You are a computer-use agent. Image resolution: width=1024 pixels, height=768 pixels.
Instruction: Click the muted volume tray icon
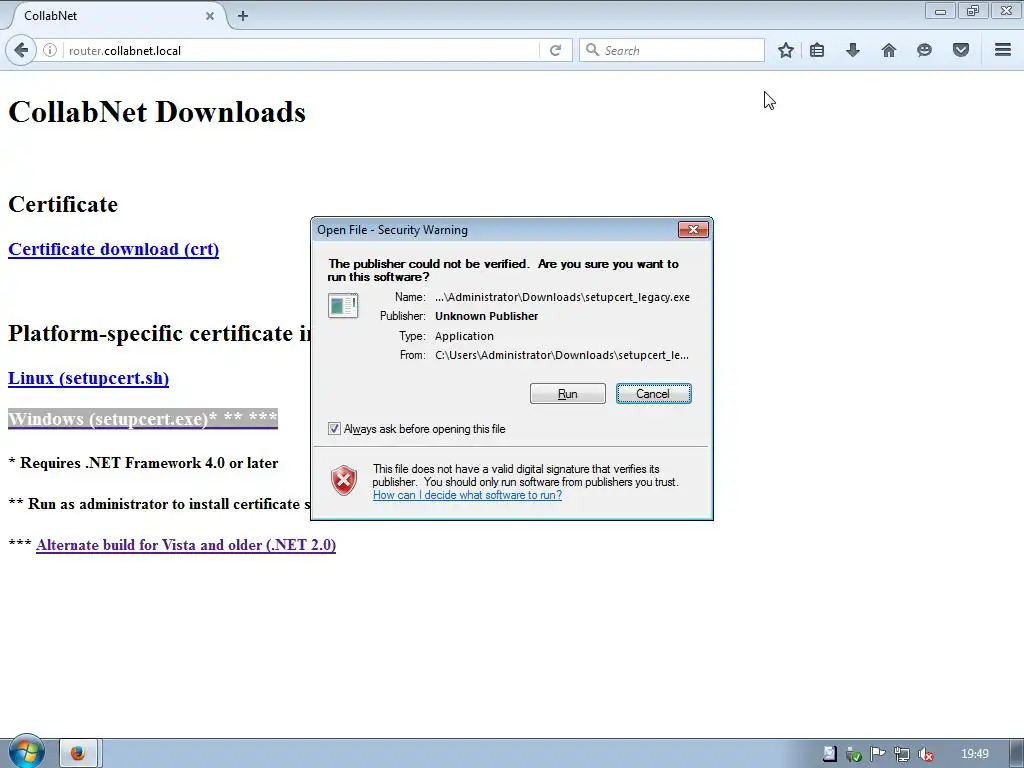coord(925,754)
